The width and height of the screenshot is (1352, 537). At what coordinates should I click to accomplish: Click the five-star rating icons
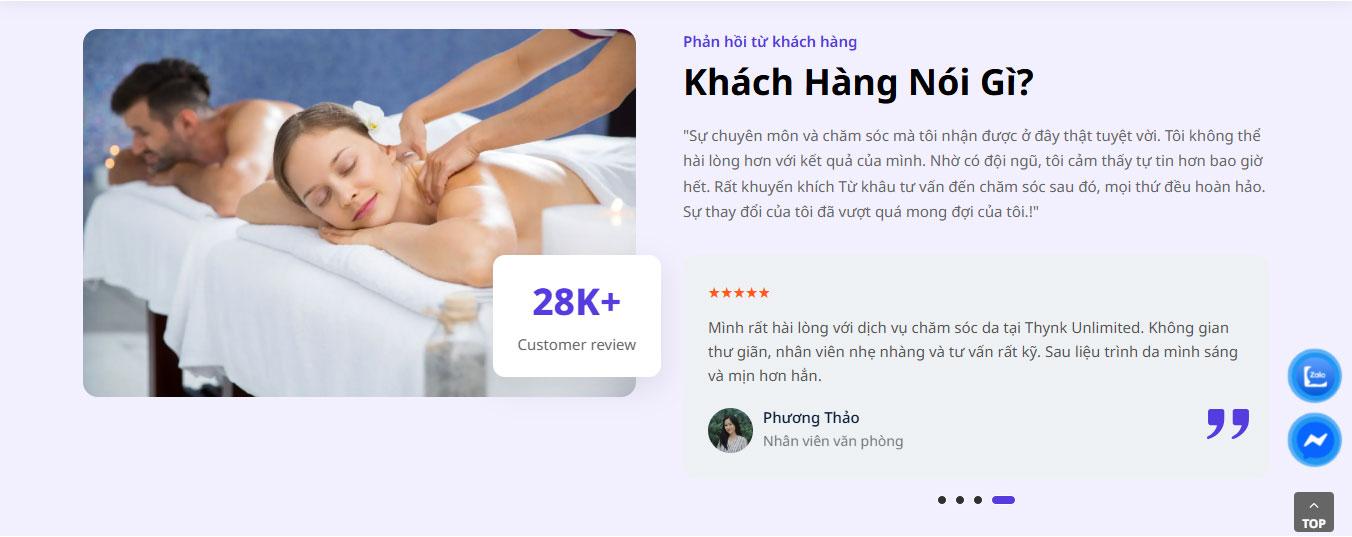[739, 293]
